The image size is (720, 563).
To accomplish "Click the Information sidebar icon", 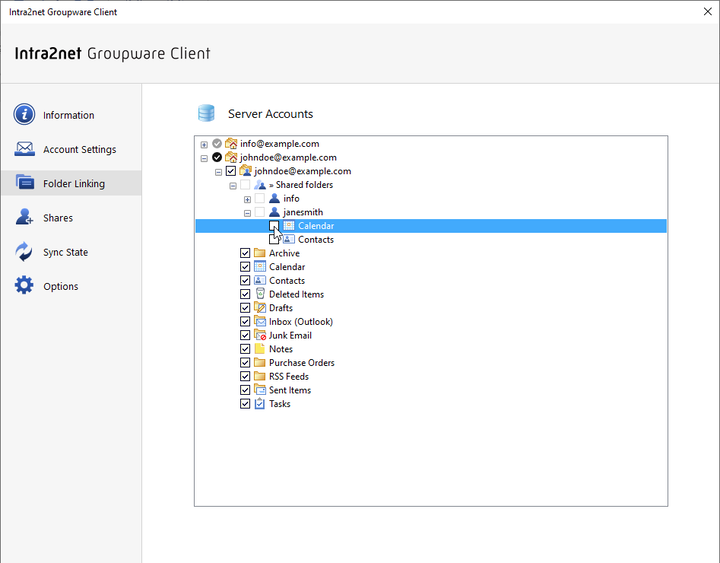I will (x=24, y=114).
